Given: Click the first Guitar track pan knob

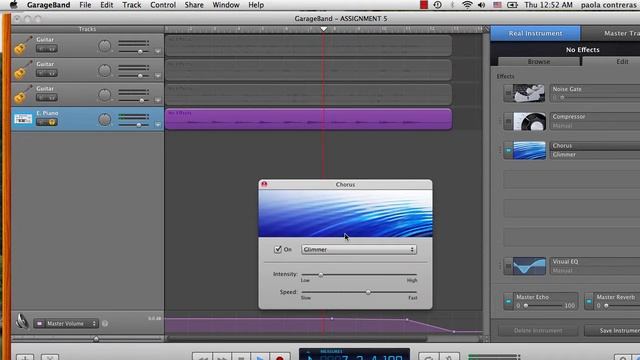Looking at the screenshot, I should pyautogui.click(x=104, y=46).
